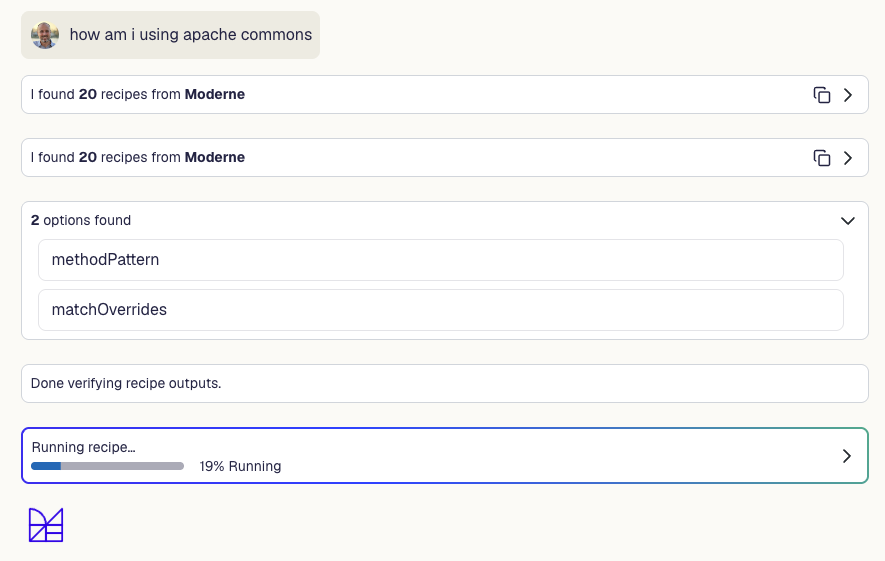Click the Moderne logo icon
This screenshot has height=561, width=885.
[x=46, y=525]
